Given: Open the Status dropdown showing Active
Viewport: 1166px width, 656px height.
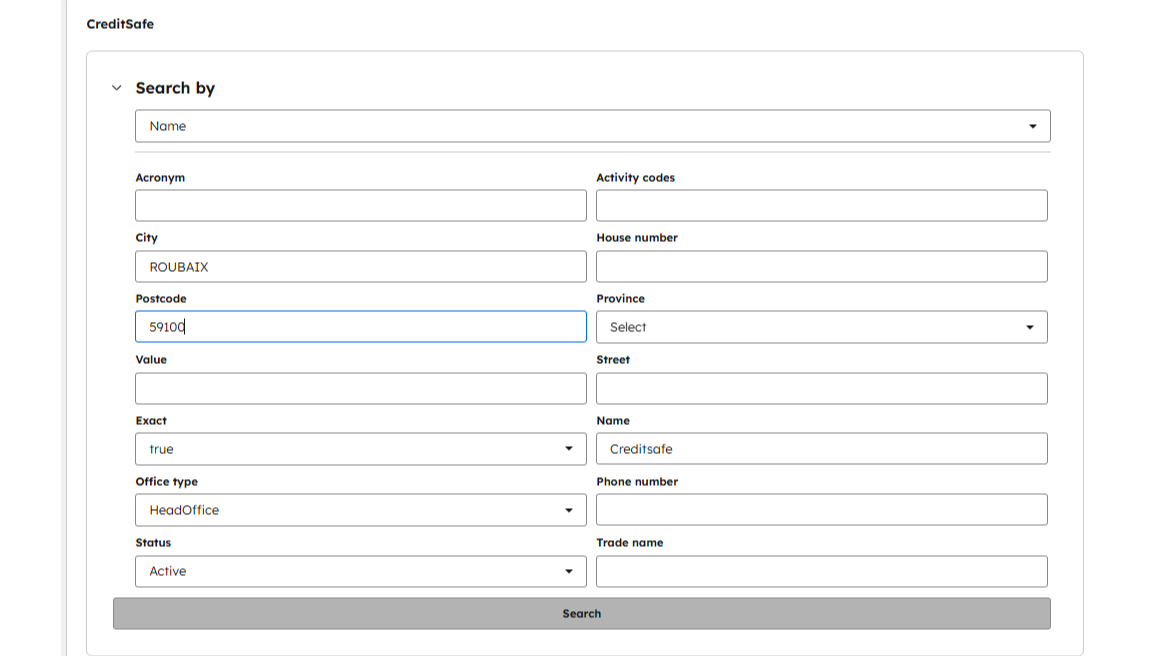Looking at the screenshot, I should coord(361,571).
